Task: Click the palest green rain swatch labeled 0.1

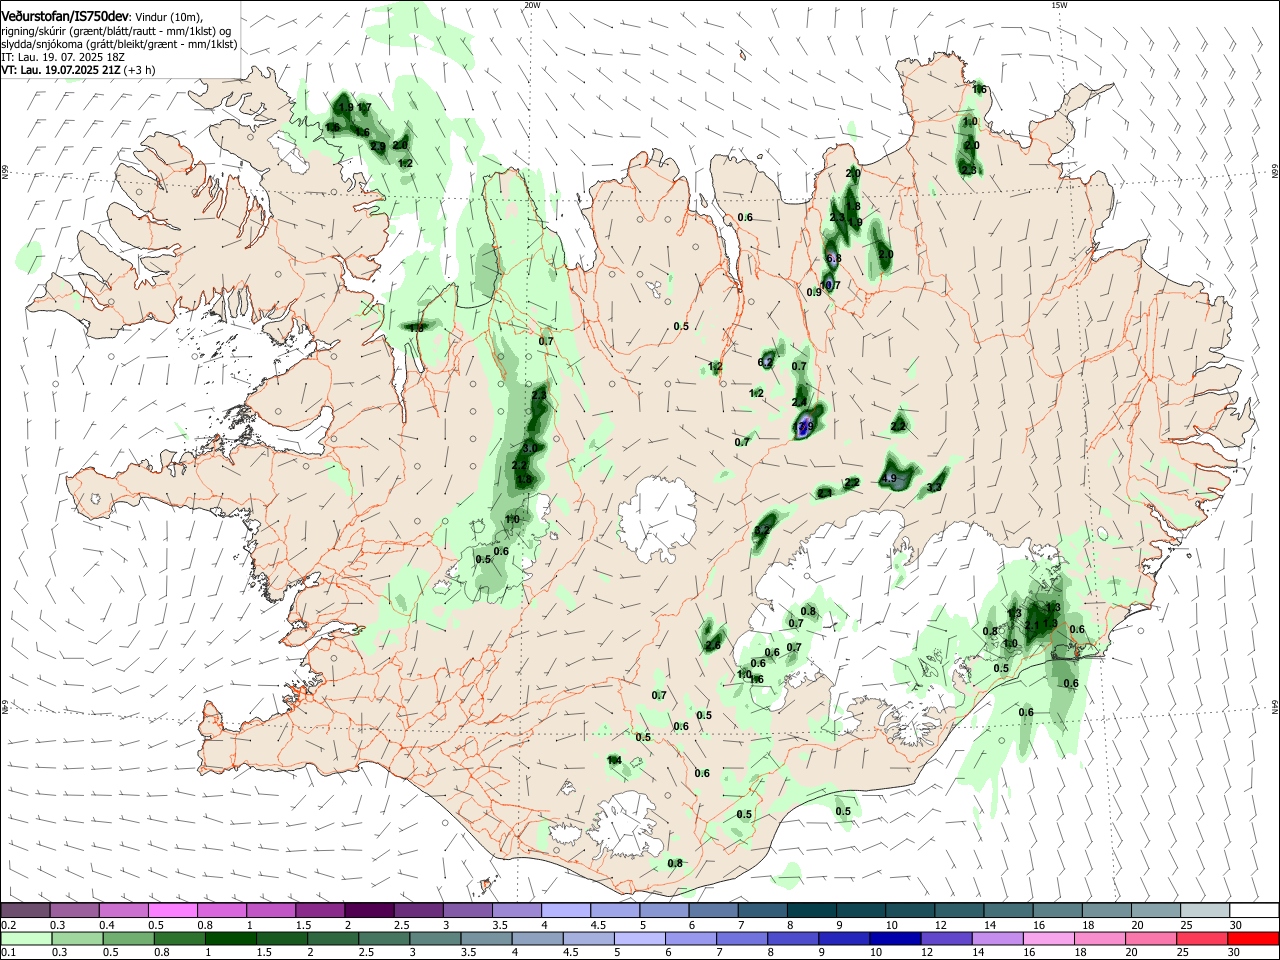Action: pos(26,939)
